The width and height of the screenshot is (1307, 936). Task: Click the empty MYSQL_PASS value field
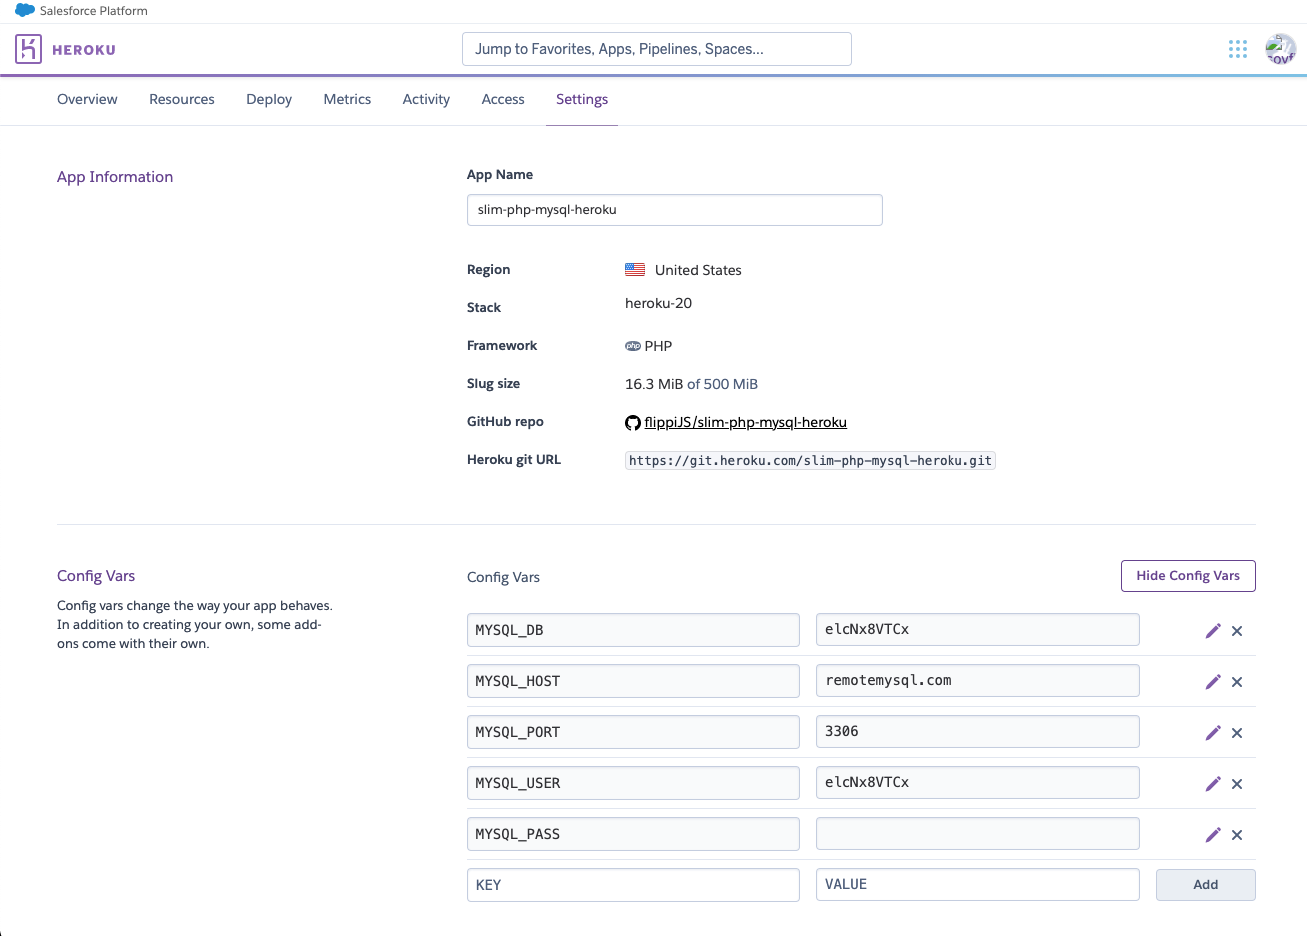[978, 834]
